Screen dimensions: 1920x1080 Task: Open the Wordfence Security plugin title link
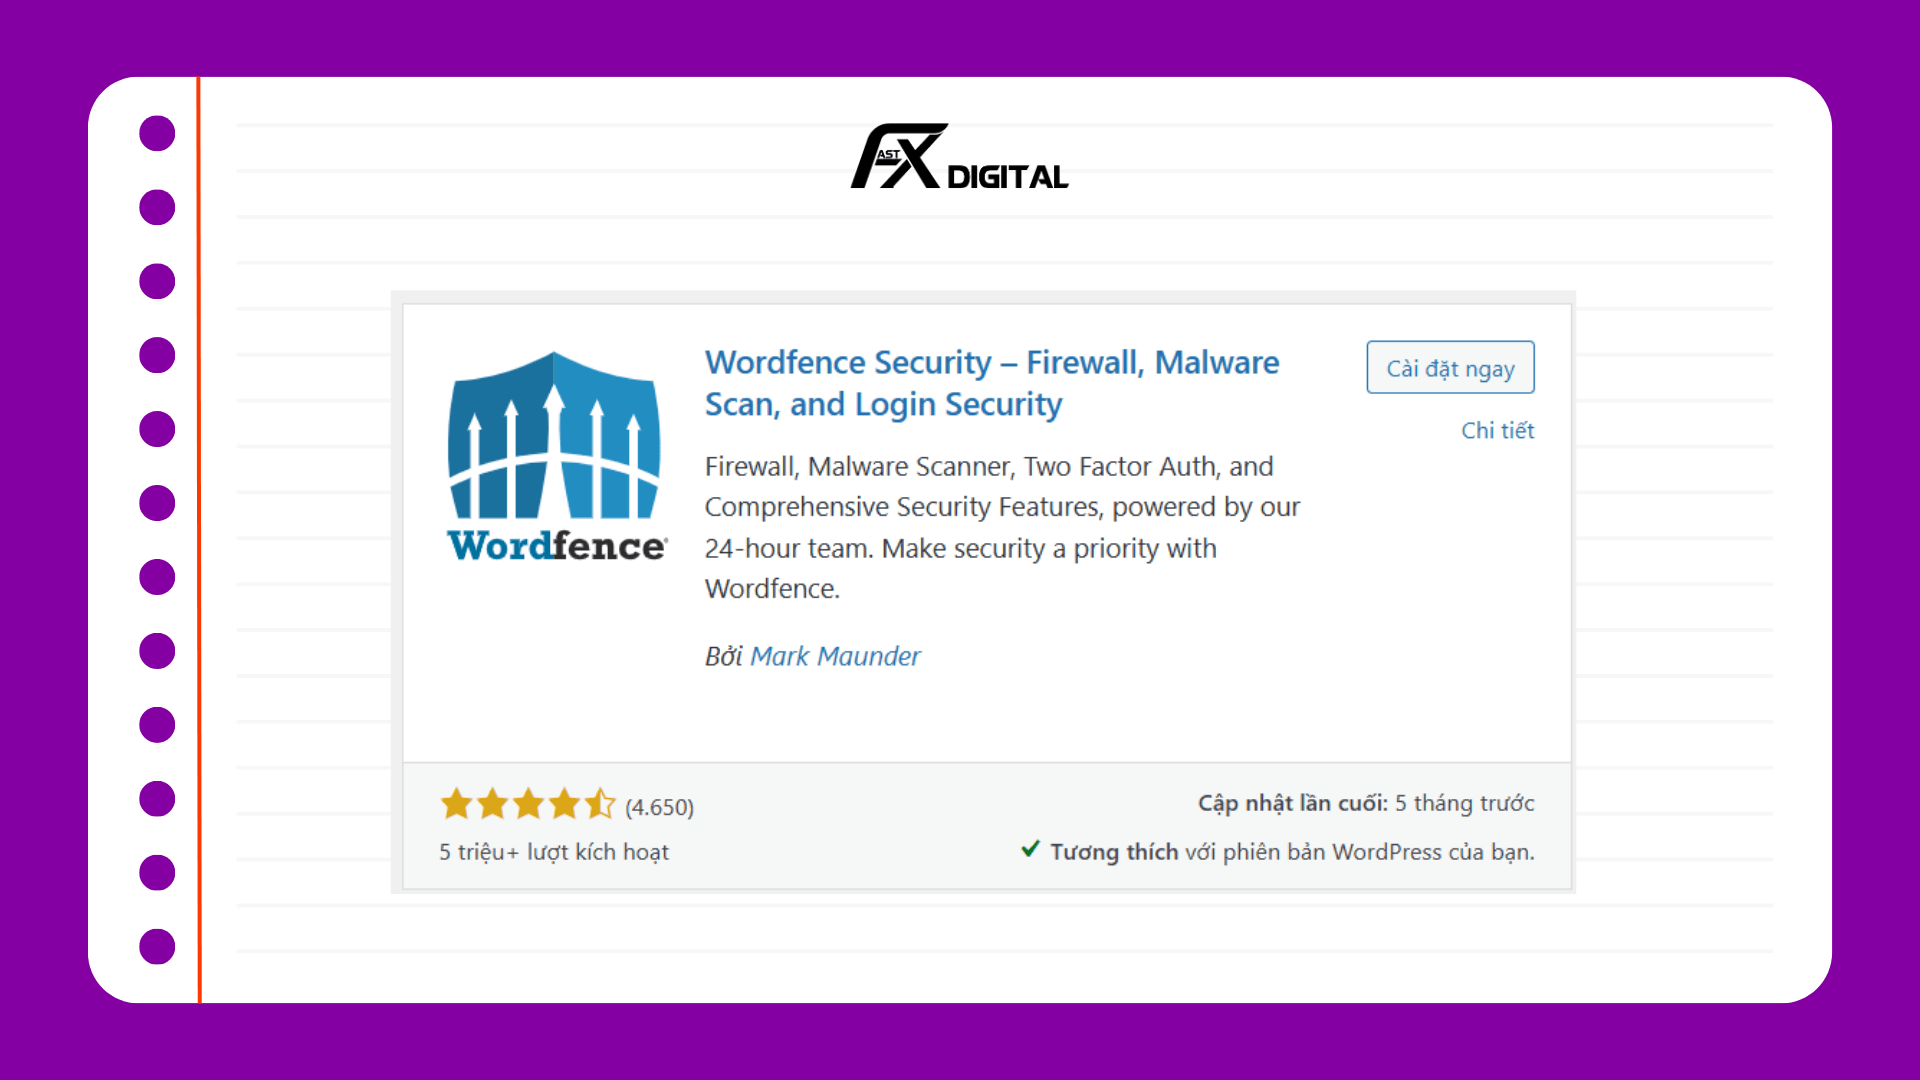coord(991,383)
